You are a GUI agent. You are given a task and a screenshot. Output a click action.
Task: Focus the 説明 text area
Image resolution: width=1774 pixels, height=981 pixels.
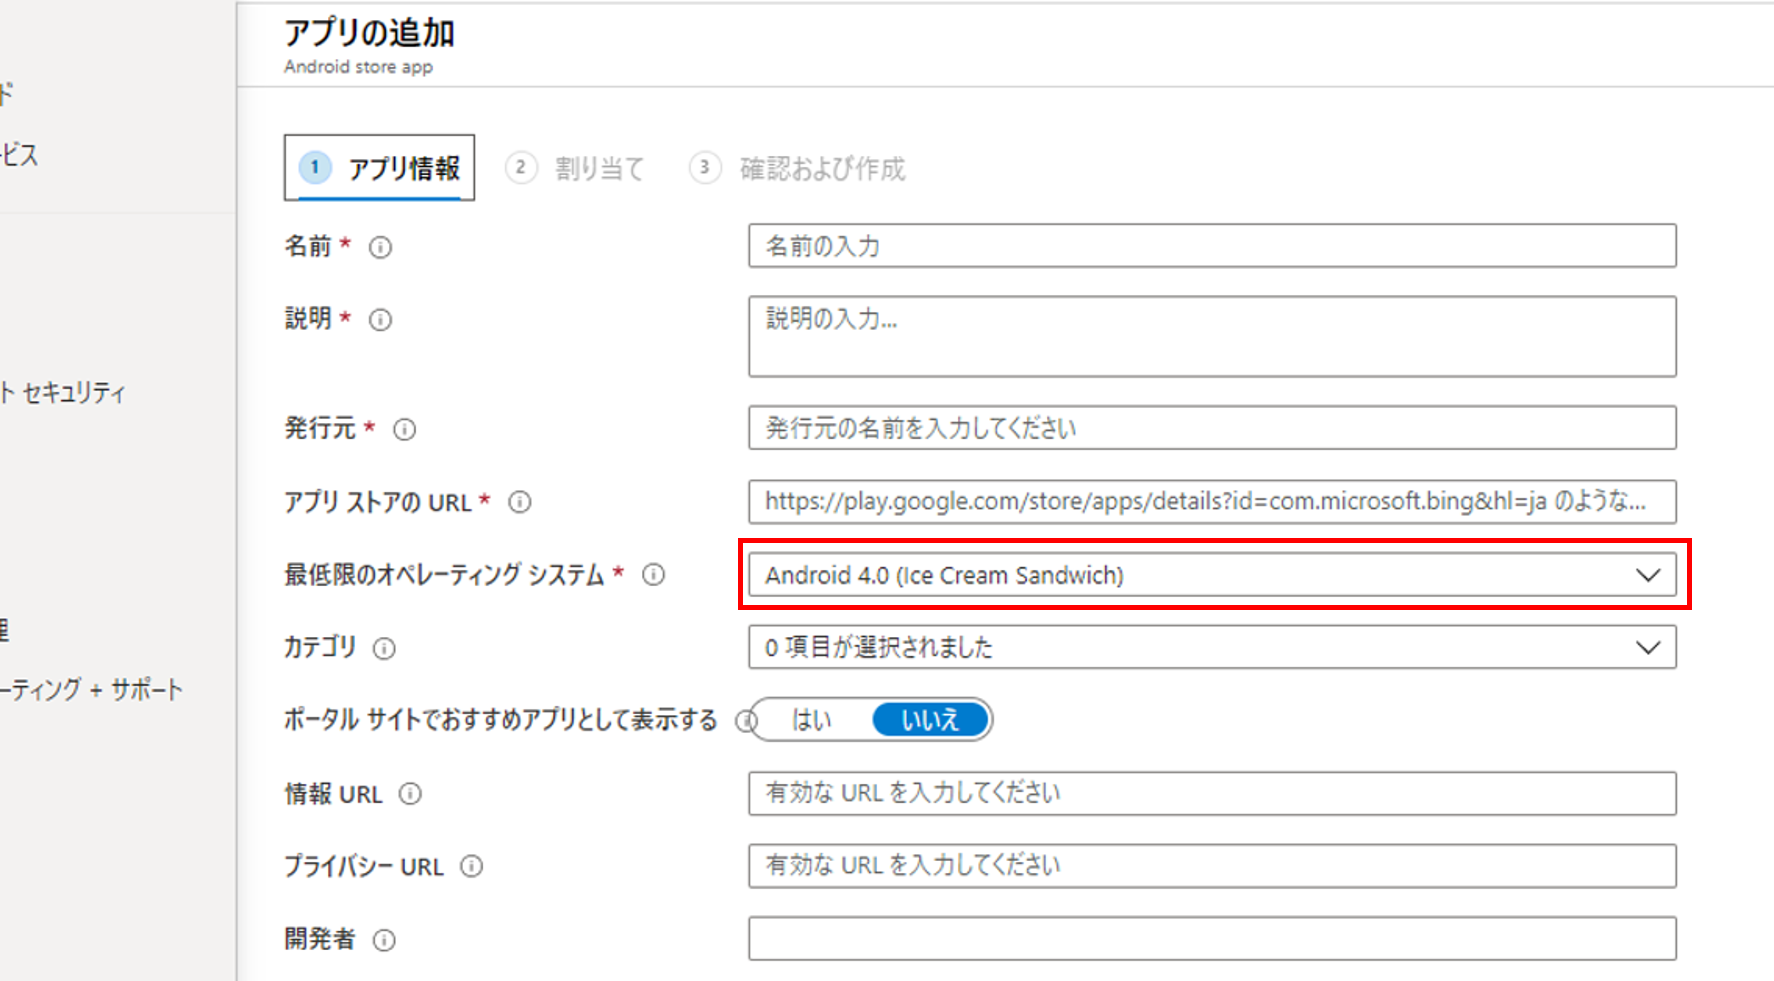[1211, 336]
